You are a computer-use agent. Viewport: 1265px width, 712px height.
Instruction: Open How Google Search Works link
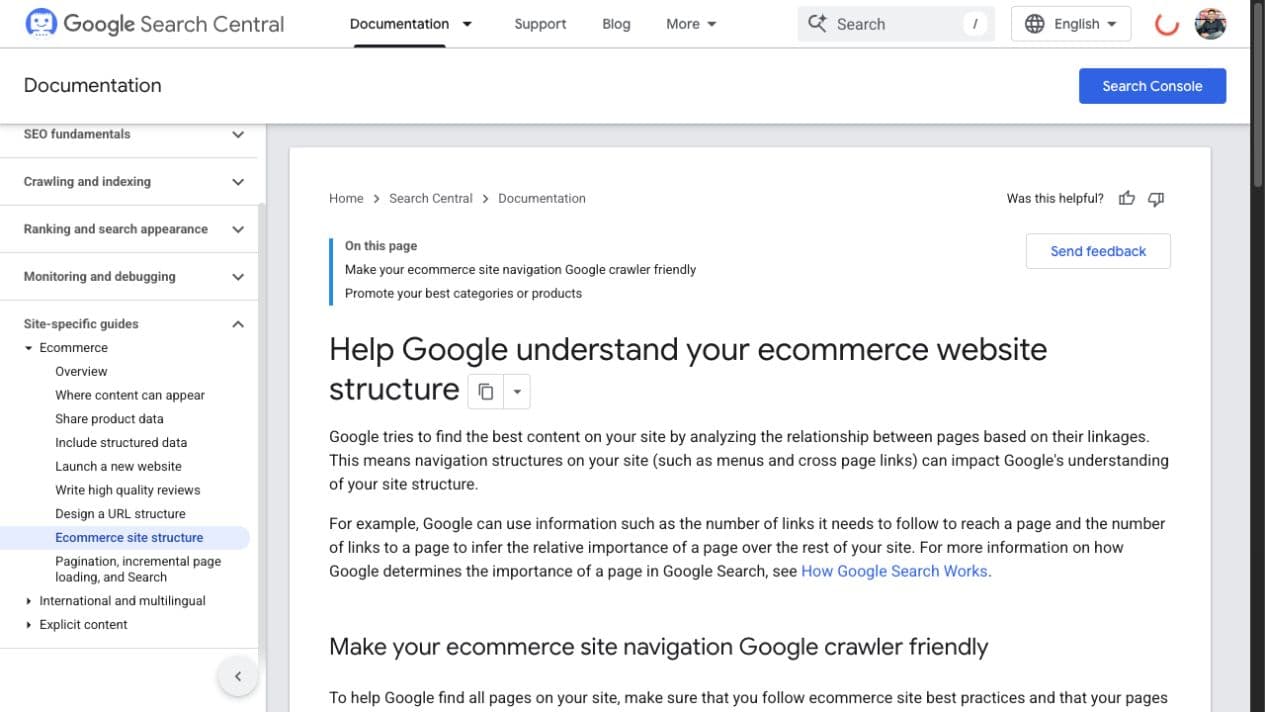(894, 571)
